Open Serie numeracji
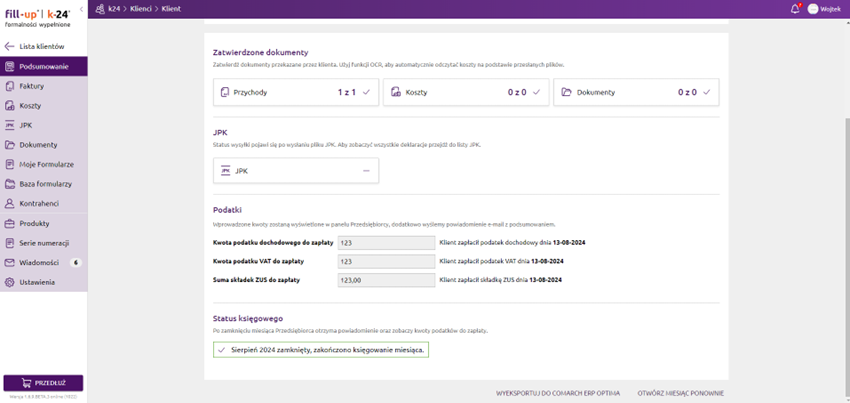The image size is (850, 403). point(43,243)
